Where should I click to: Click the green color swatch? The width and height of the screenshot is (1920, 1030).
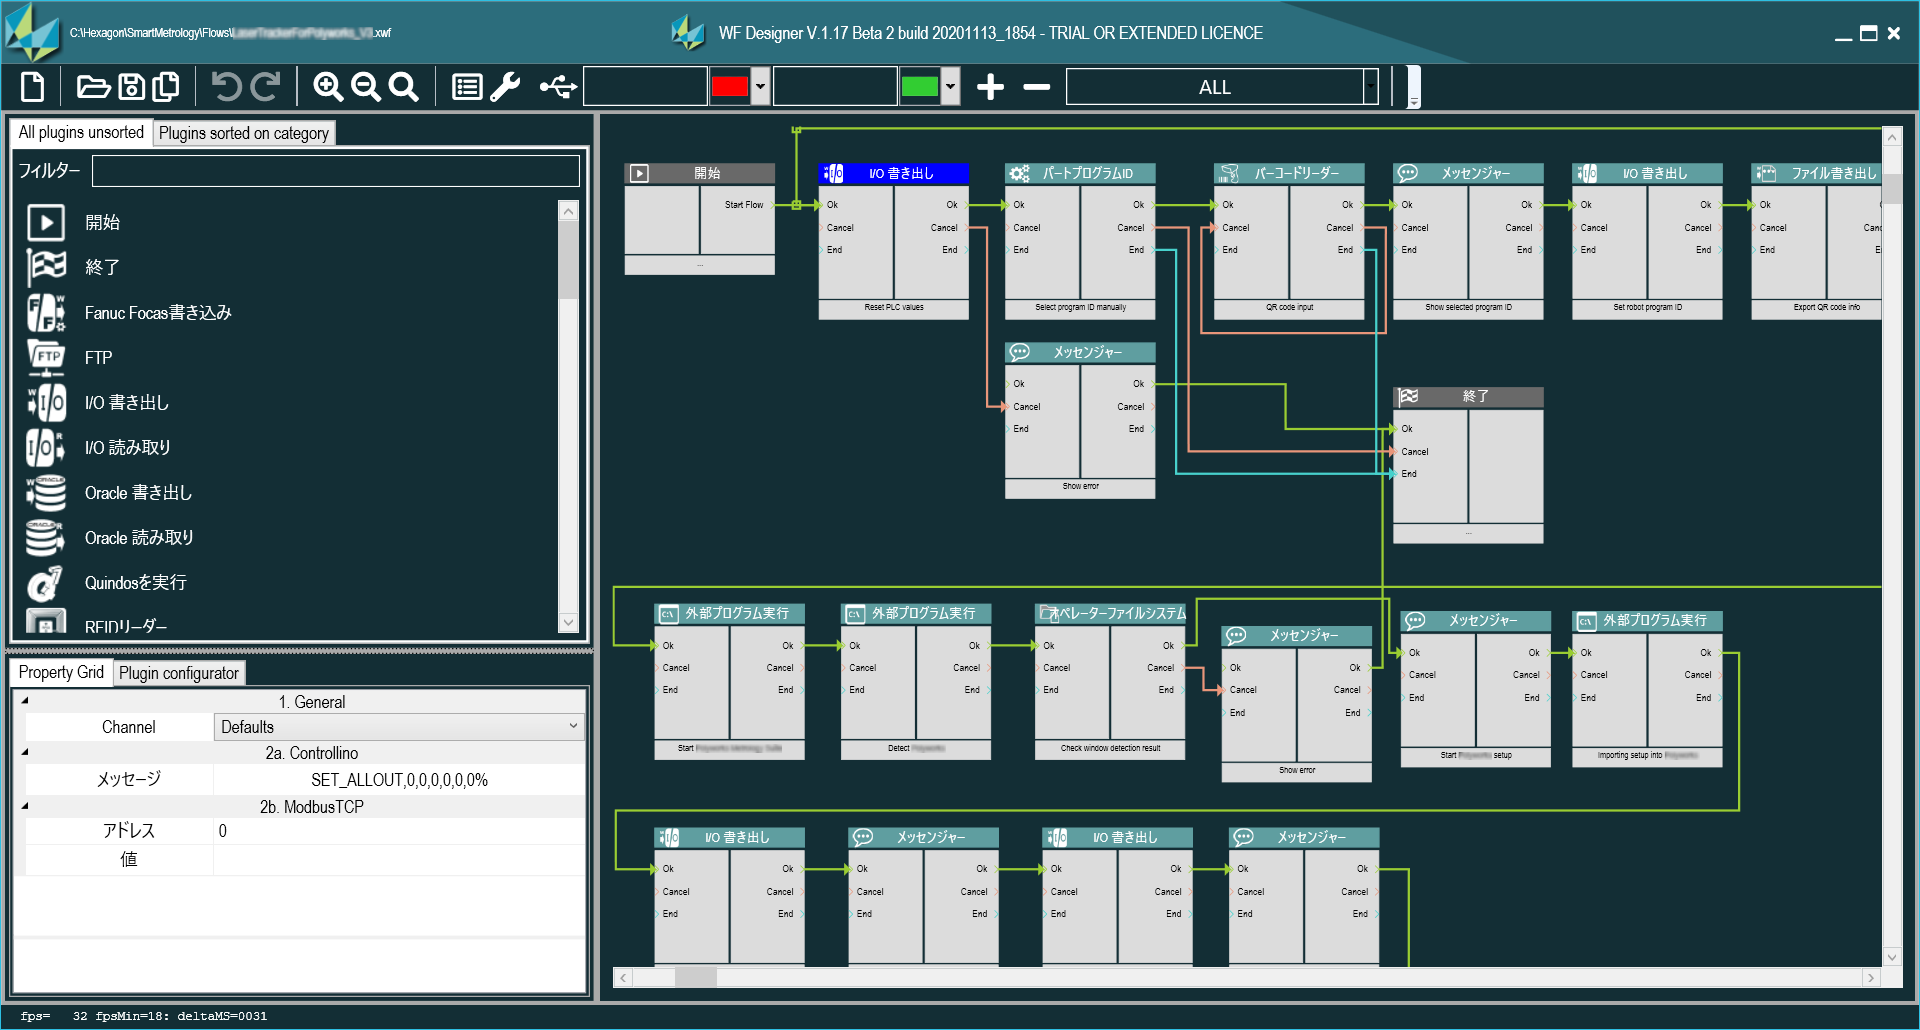tap(919, 87)
